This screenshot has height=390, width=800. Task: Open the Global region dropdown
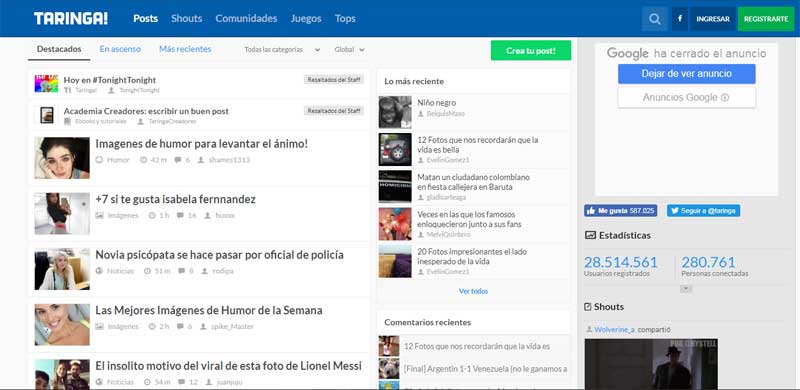click(349, 50)
